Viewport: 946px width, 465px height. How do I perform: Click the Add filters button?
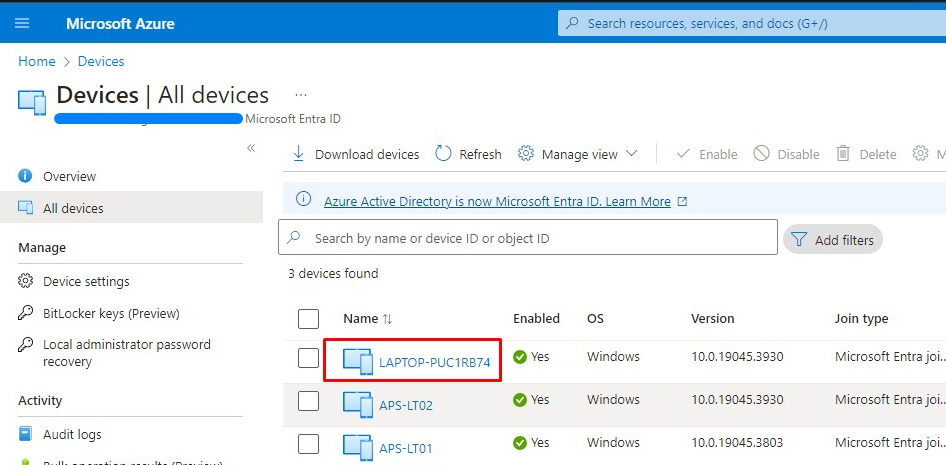[833, 239]
